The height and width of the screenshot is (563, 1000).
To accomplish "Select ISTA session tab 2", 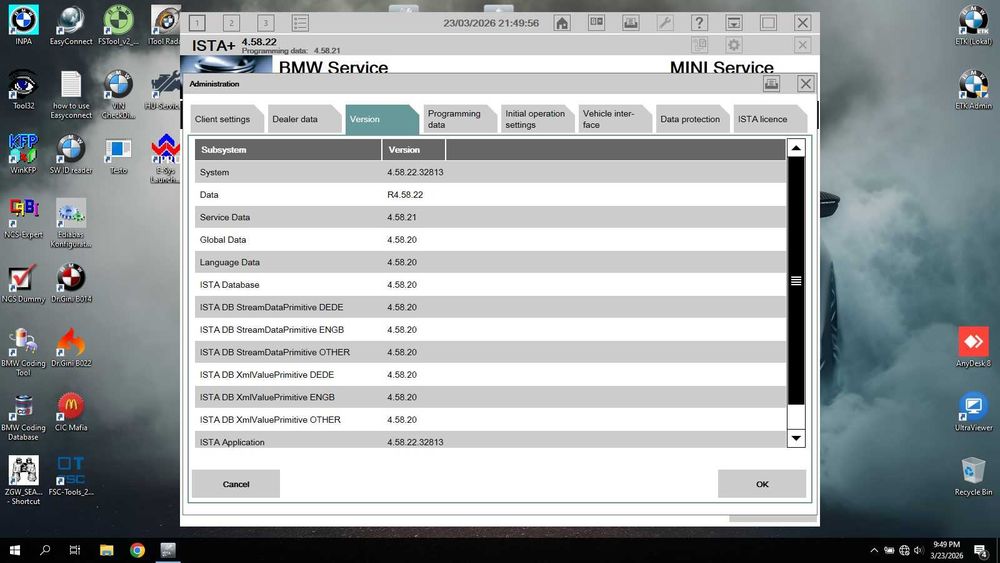I will pos(232,23).
